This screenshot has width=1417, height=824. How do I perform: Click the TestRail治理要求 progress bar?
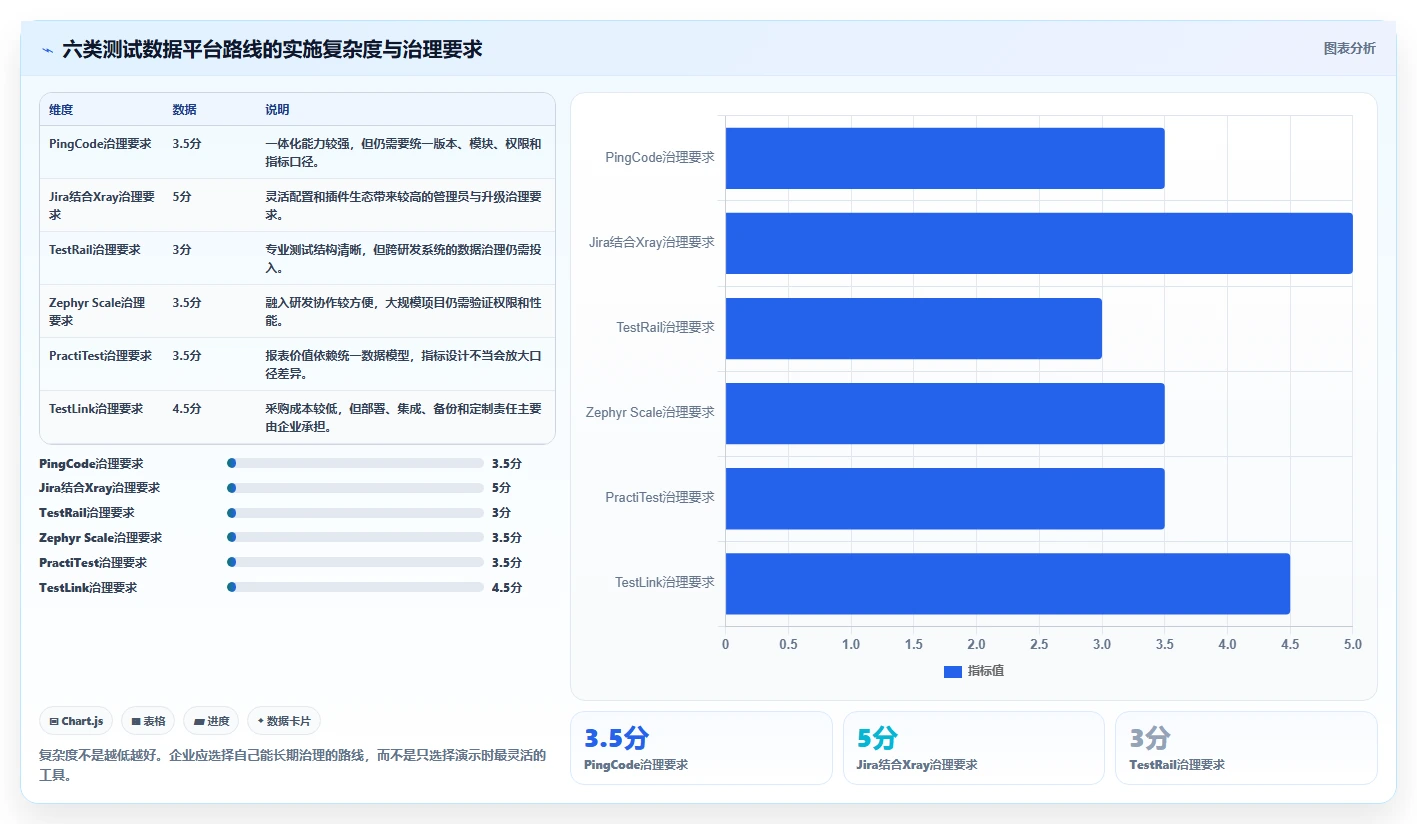pos(355,513)
